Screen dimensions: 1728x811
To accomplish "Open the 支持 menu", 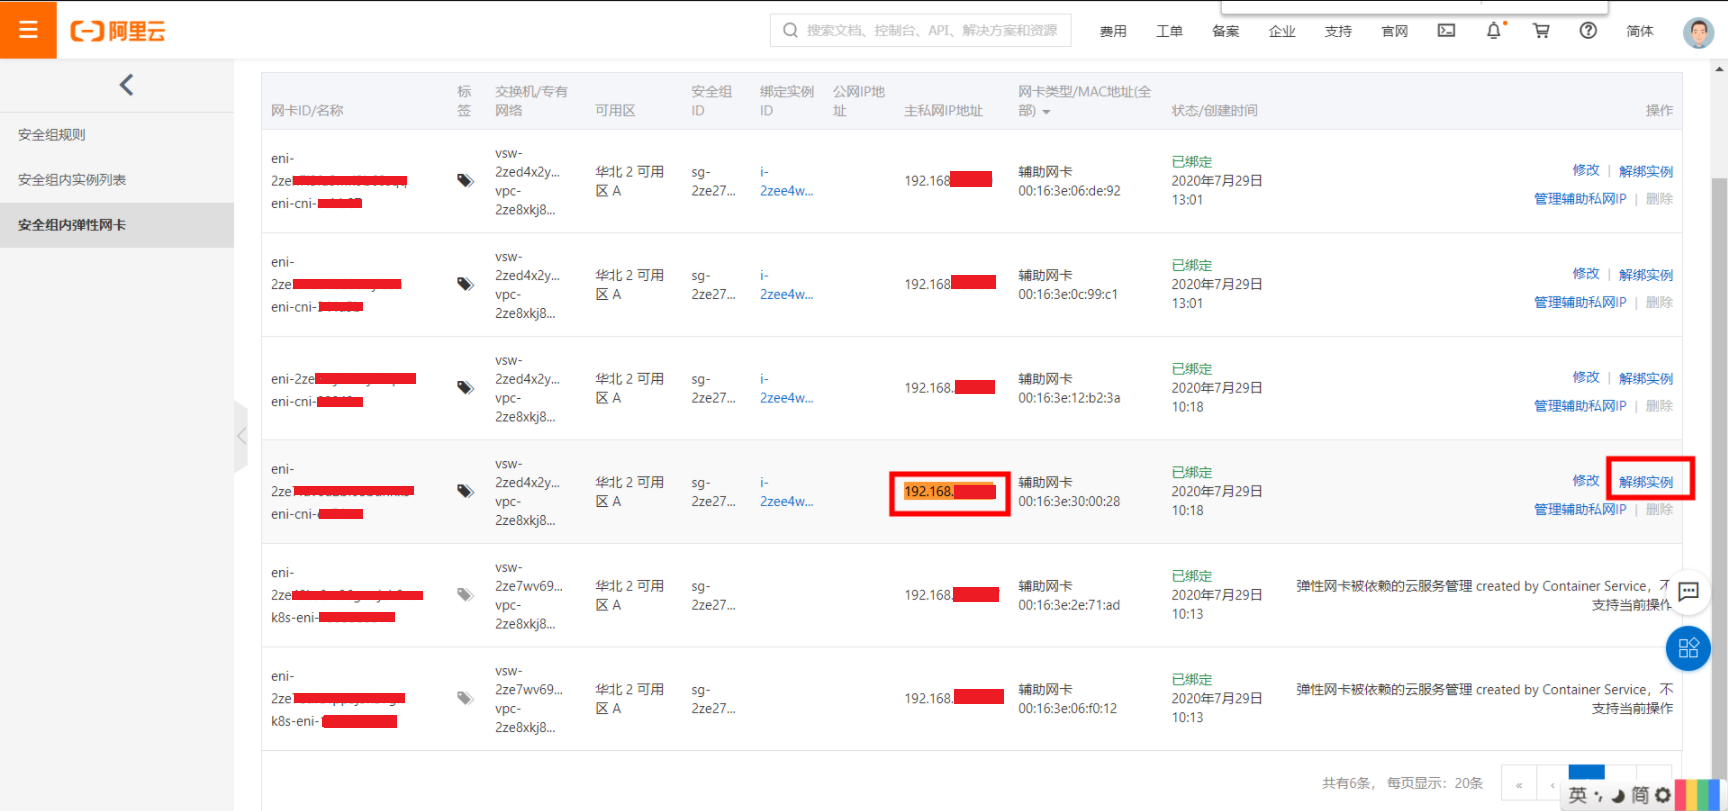I will point(1338,31).
